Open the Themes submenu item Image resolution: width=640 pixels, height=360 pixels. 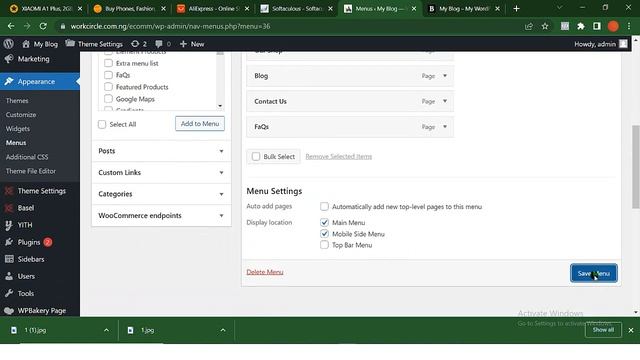point(17,100)
